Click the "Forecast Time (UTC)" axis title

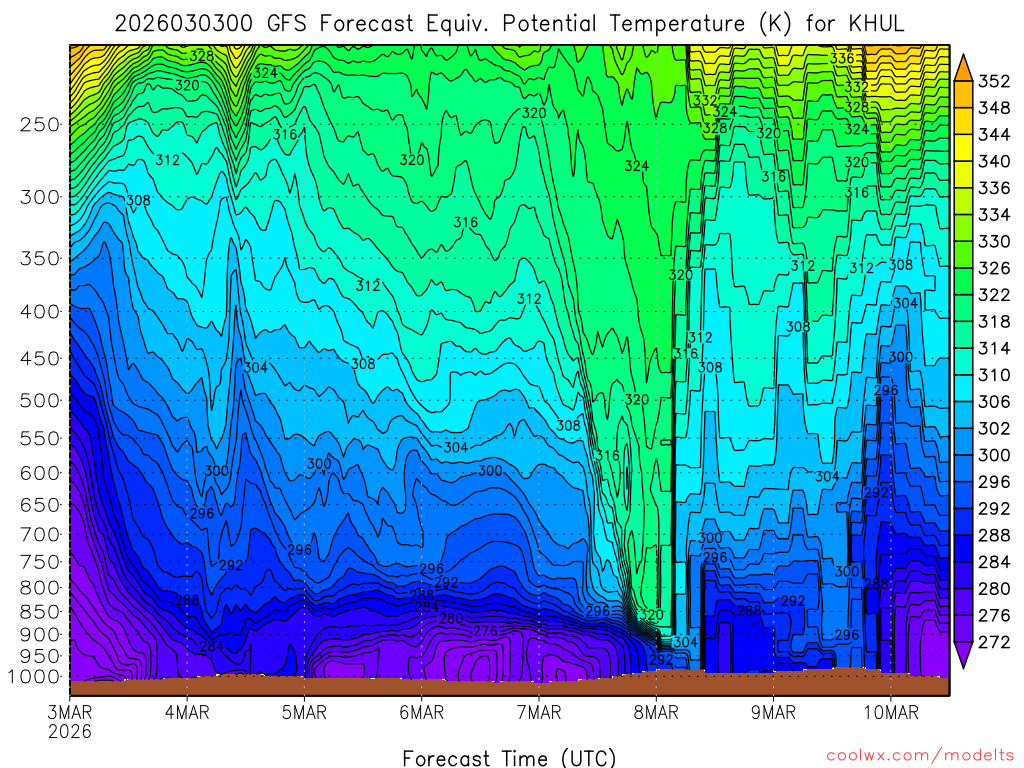tap(509, 758)
